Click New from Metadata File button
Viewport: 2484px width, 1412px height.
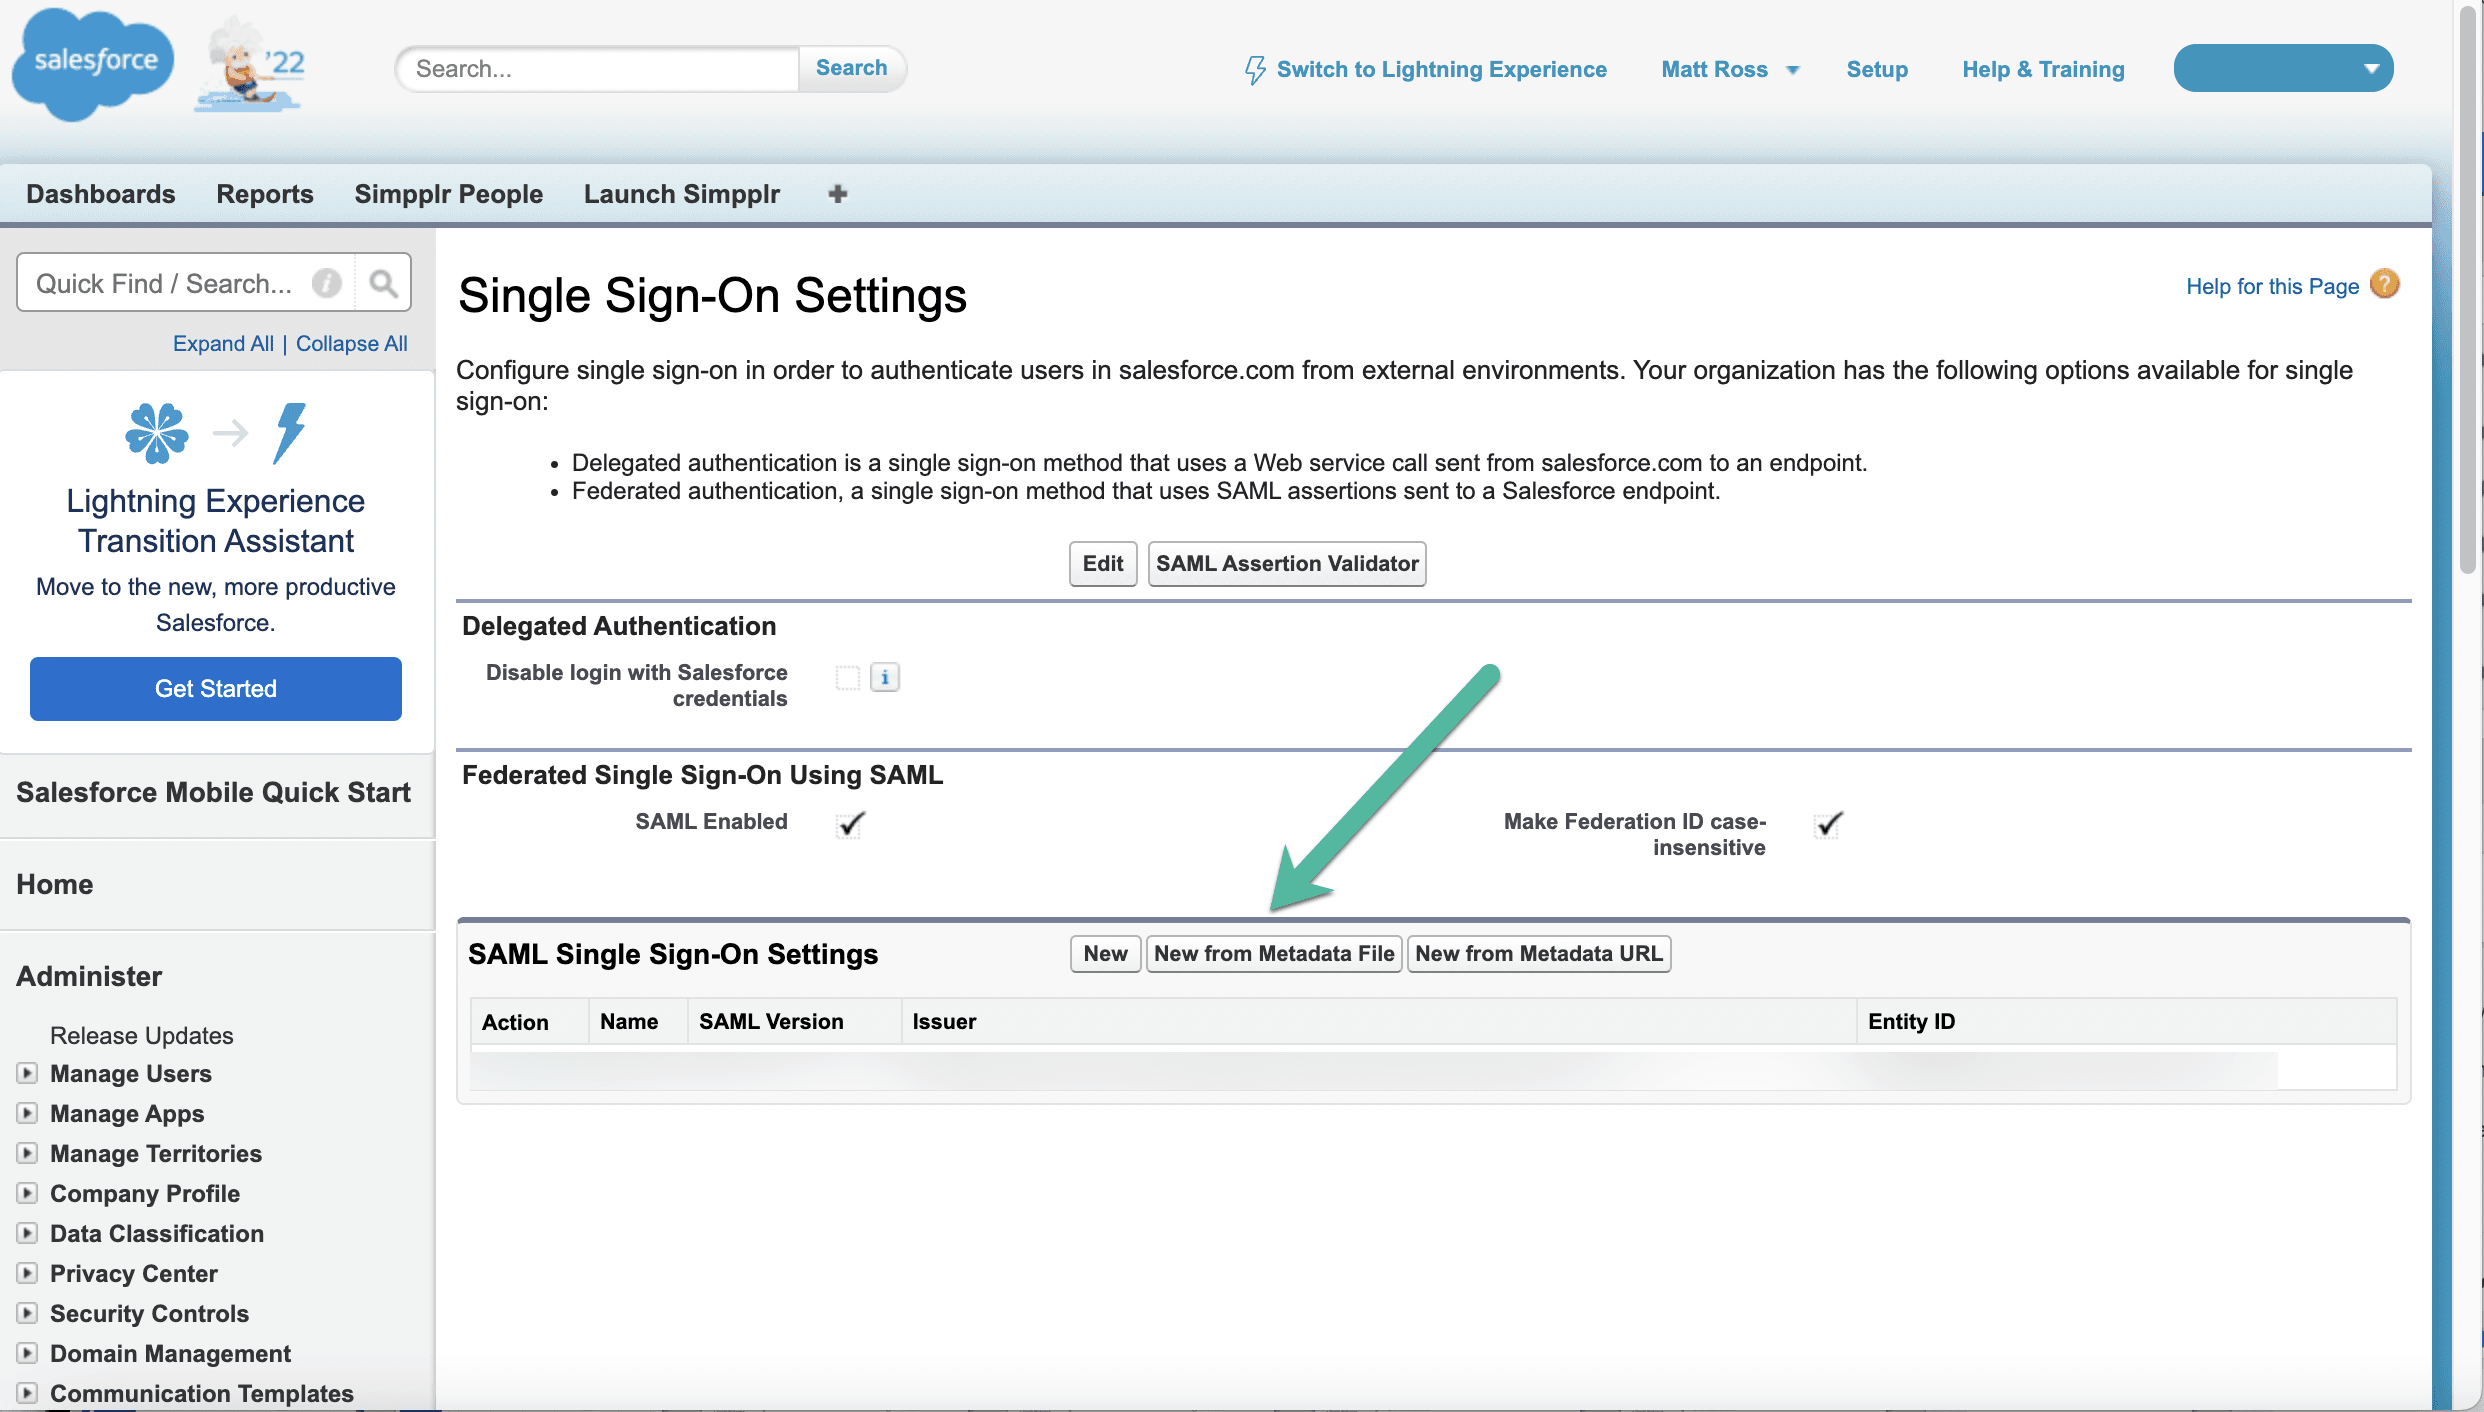(1273, 953)
